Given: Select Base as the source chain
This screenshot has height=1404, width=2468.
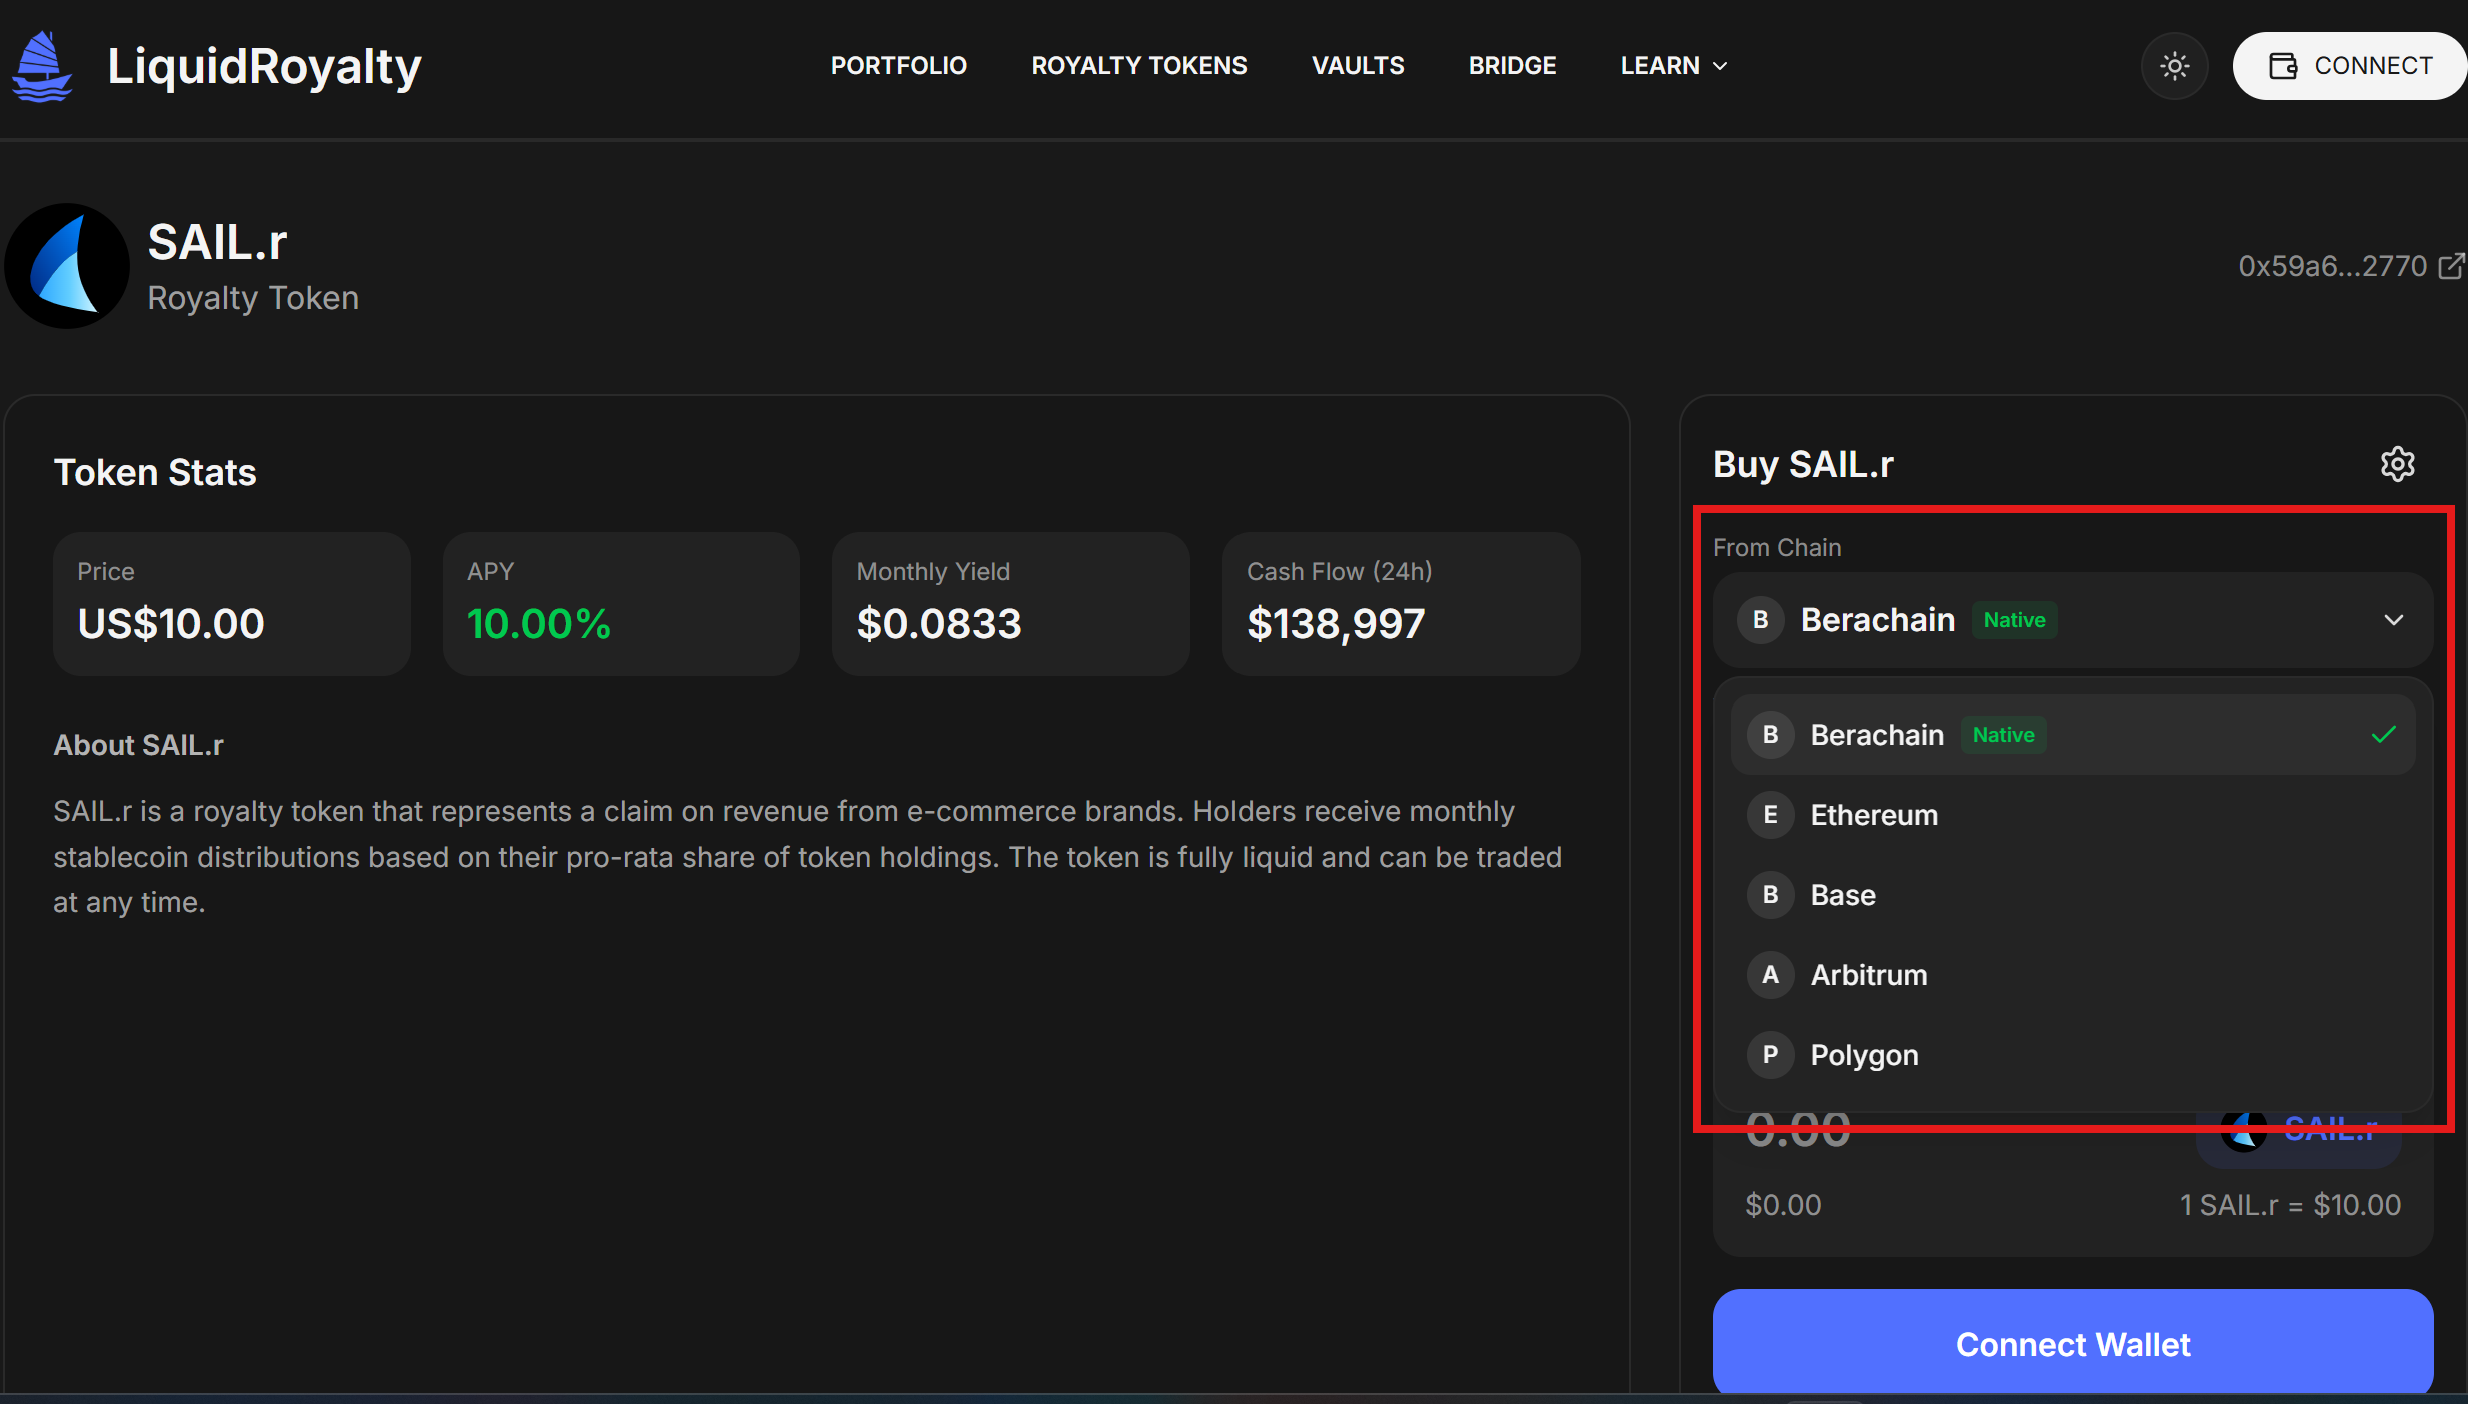Looking at the screenshot, I should [1843, 895].
